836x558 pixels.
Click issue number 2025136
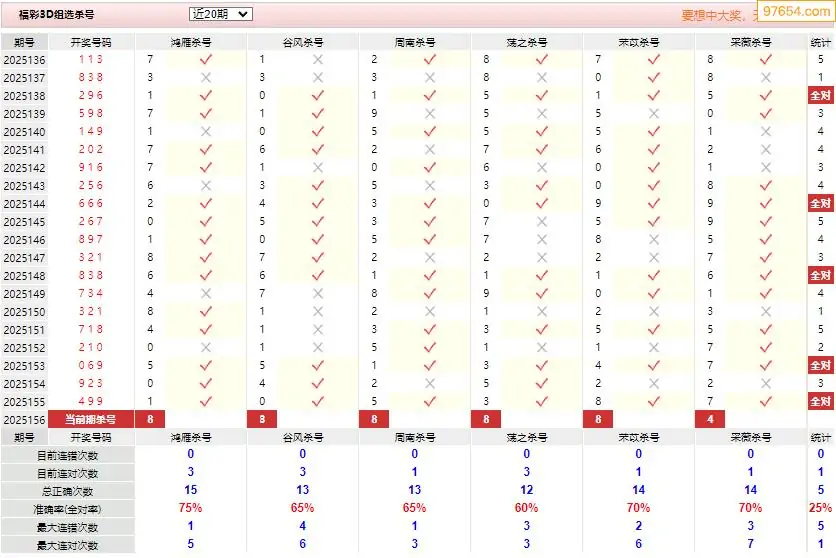click(24, 60)
